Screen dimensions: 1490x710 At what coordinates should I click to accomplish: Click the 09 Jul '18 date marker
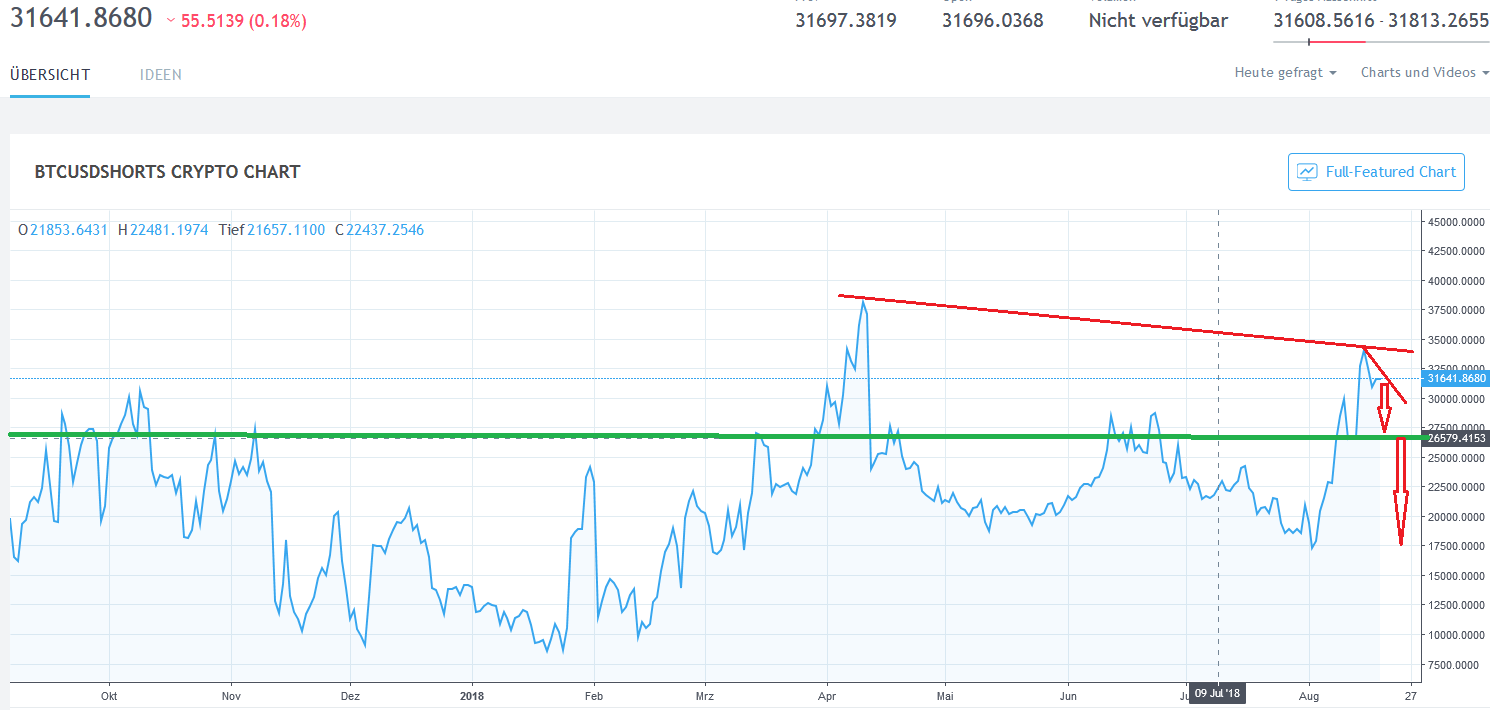(1218, 692)
